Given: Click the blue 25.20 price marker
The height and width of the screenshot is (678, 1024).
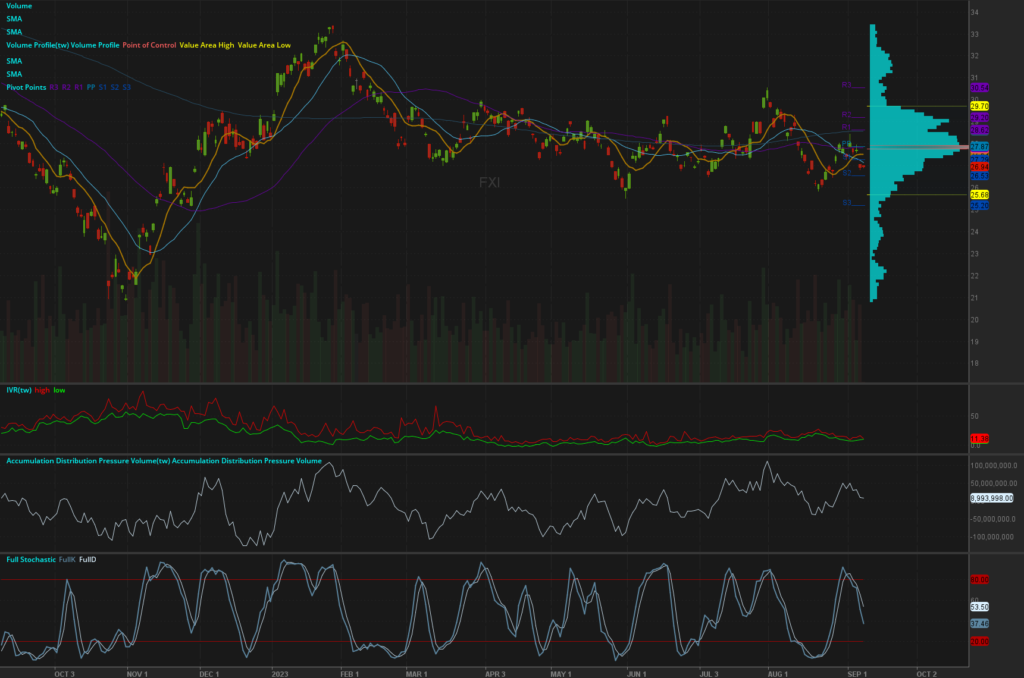Looking at the screenshot, I should pos(979,205).
